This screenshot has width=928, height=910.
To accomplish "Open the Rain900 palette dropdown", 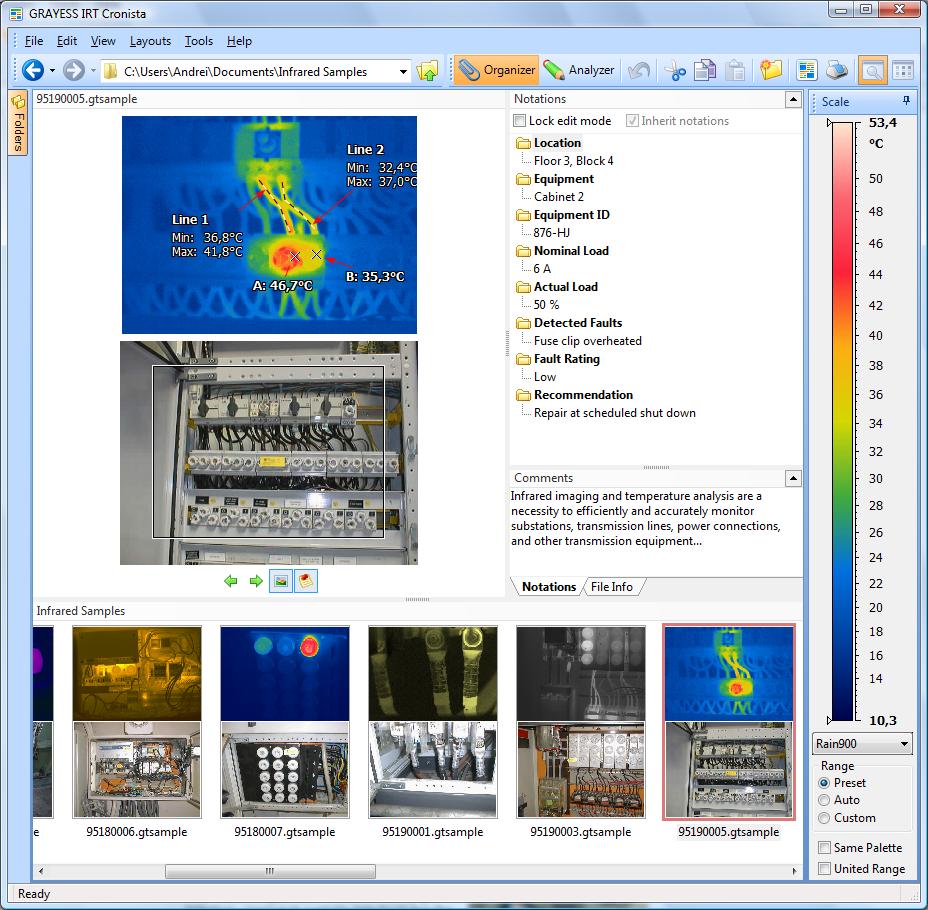I will pos(862,744).
